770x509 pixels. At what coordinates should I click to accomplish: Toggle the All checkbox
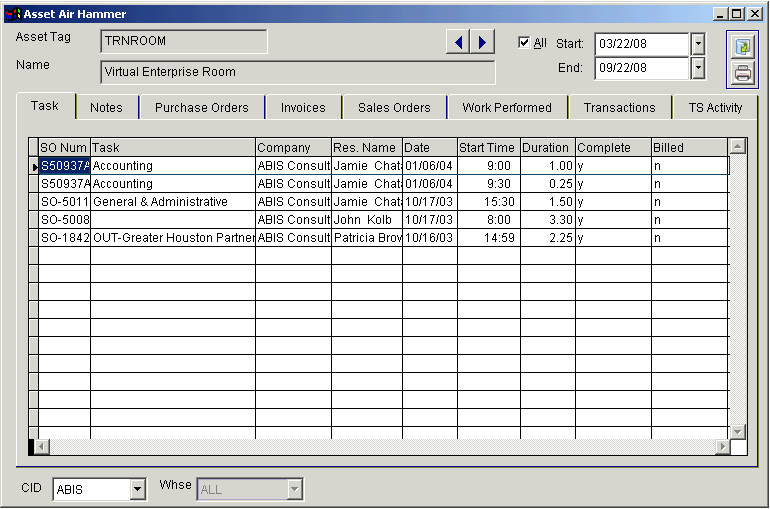tap(524, 43)
